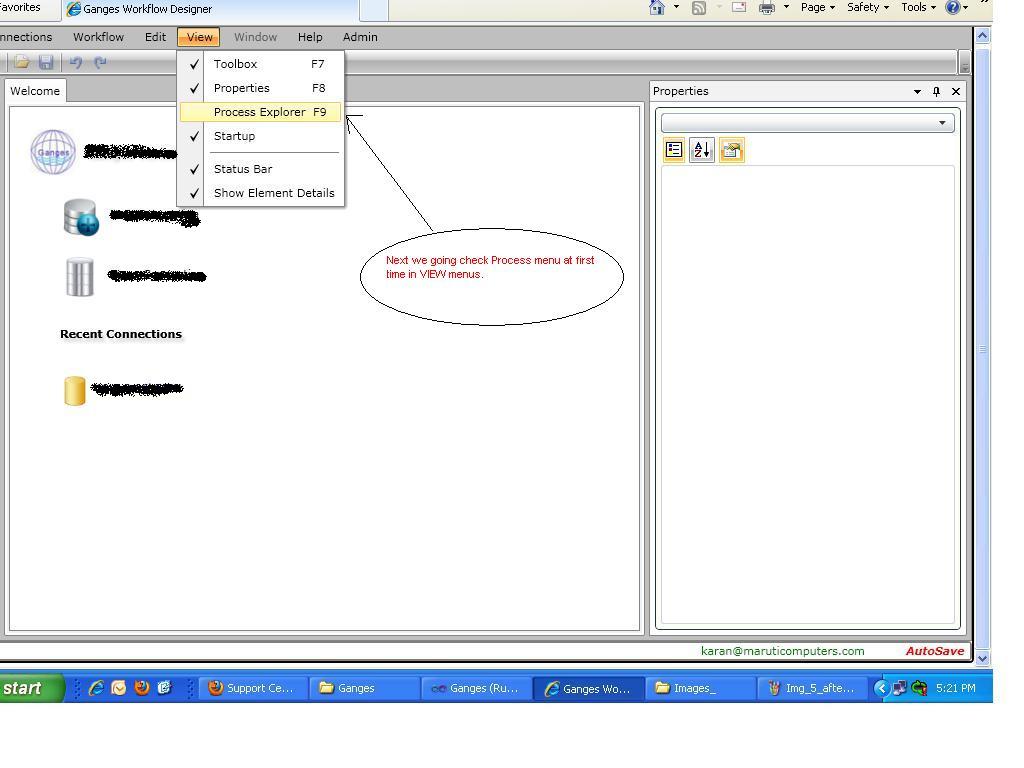
Task: Click the Open folder toolbar icon
Action: click(22, 62)
